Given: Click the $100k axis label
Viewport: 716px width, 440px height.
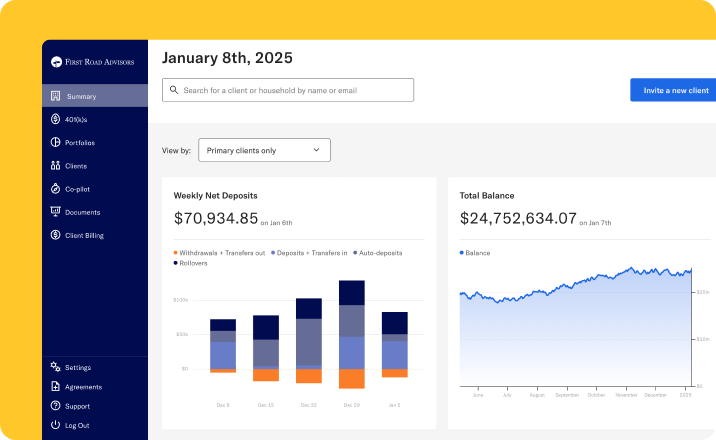Looking at the screenshot, I should (181, 300).
